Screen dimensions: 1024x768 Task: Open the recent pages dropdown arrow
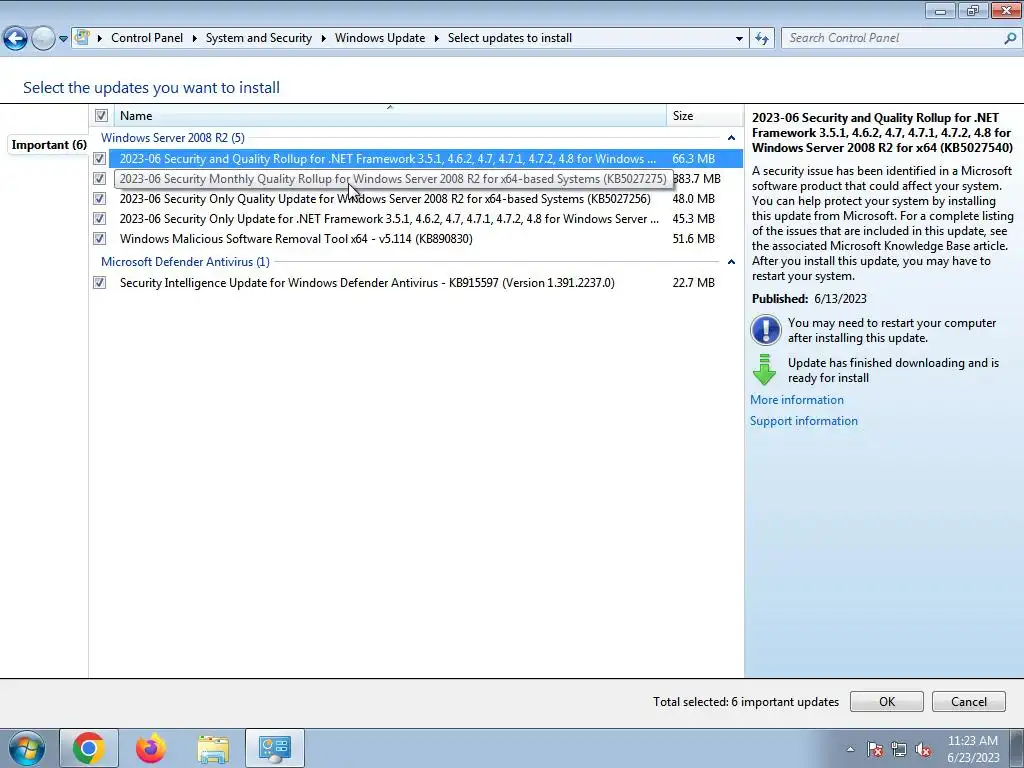[x=63, y=39]
